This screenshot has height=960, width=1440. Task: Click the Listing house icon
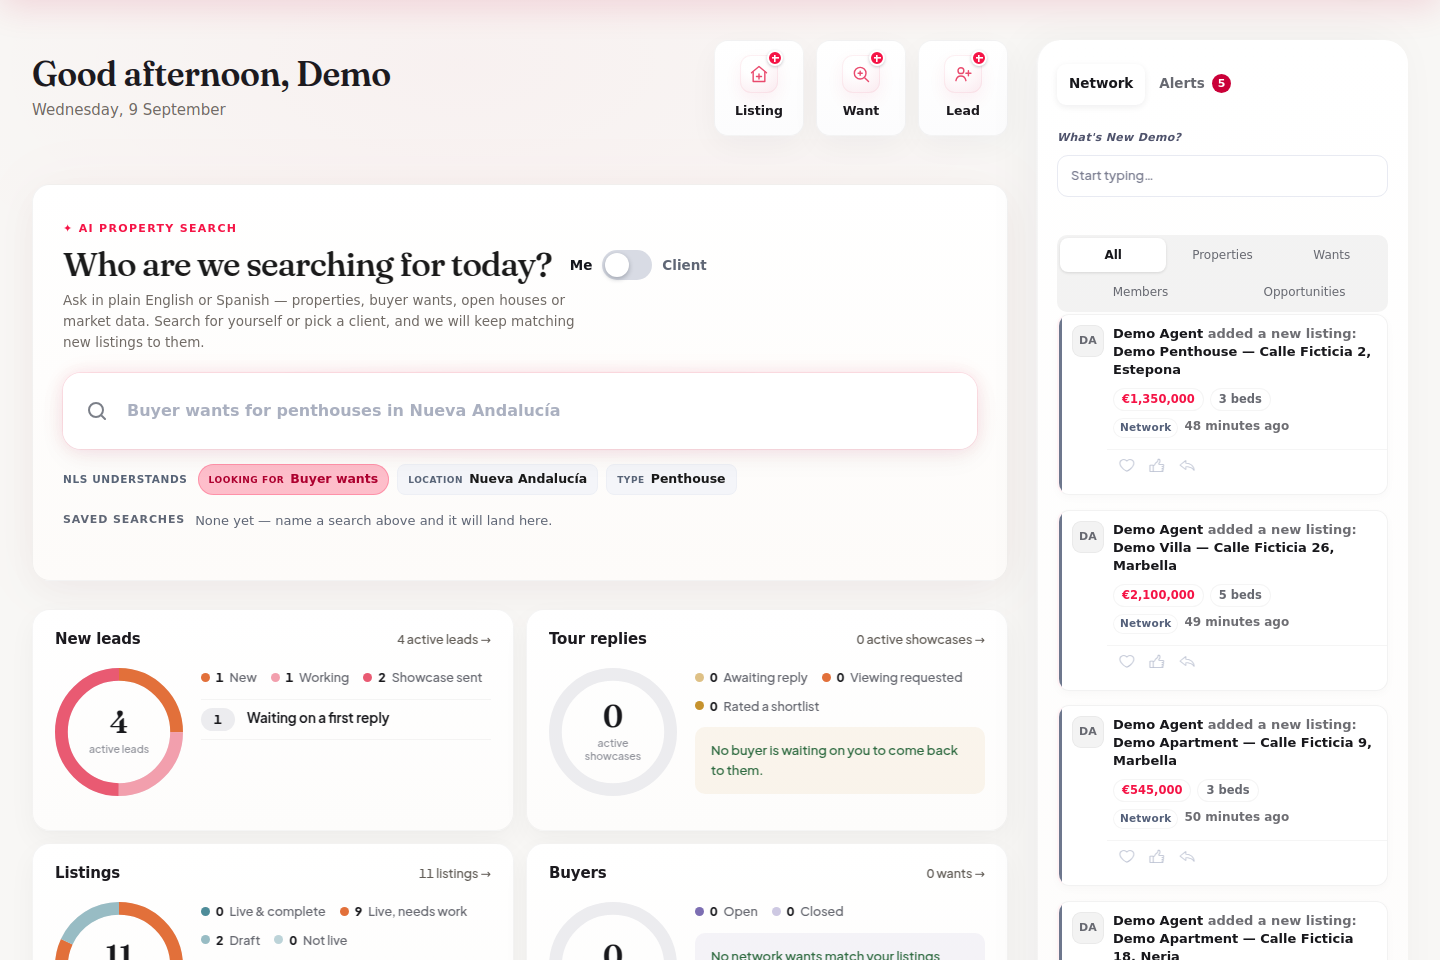[x=759, y=75]
